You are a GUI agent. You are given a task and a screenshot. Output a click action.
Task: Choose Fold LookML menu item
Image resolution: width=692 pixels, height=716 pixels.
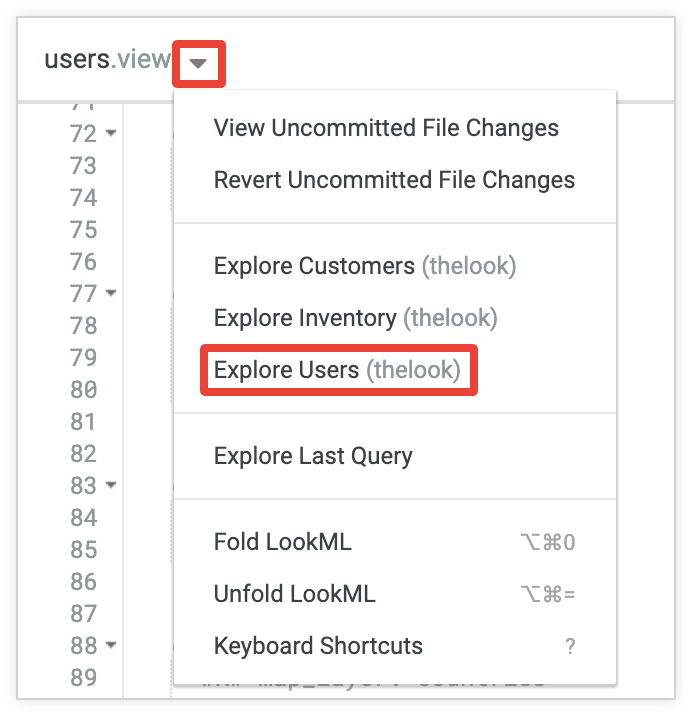(x=283, y=542)
